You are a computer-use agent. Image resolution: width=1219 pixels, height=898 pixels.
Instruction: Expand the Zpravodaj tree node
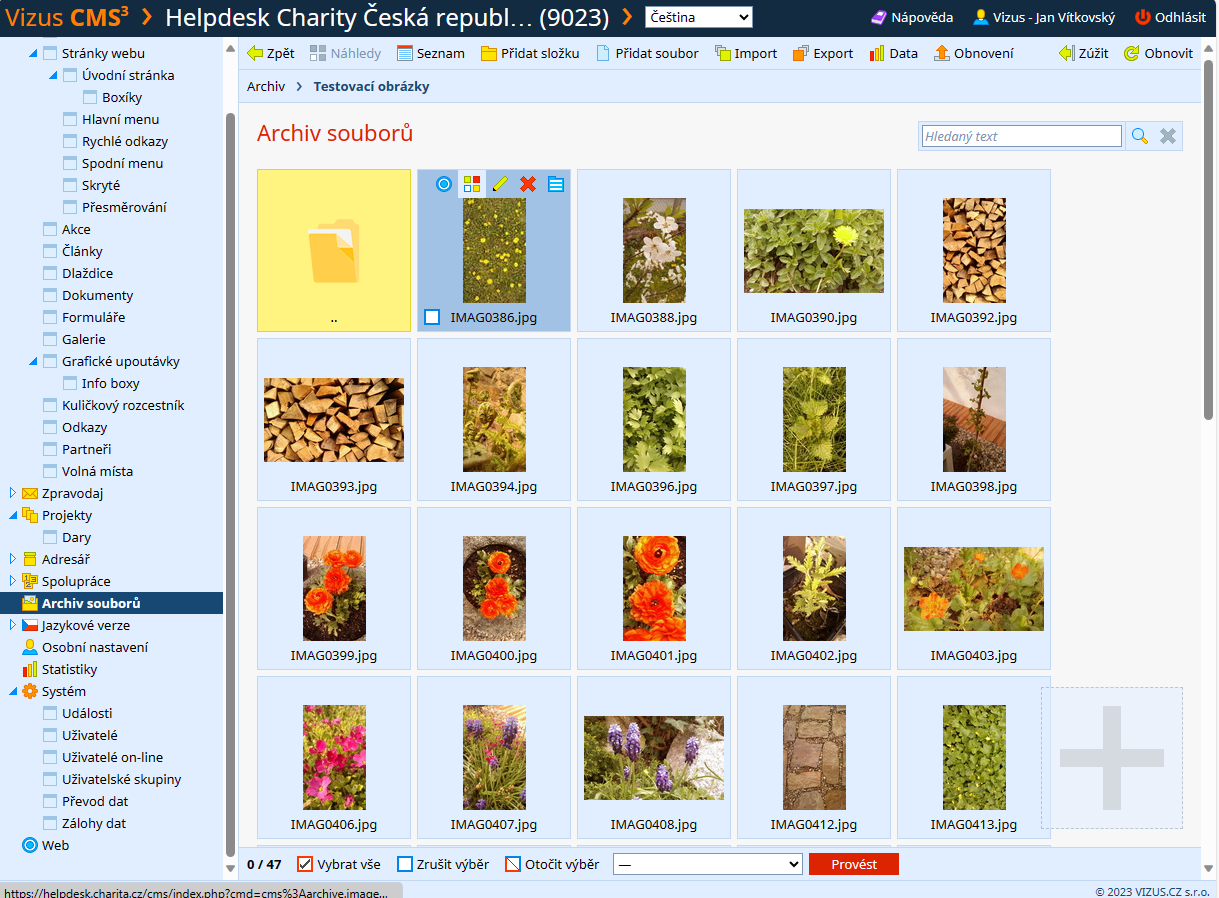click(12, 493)
